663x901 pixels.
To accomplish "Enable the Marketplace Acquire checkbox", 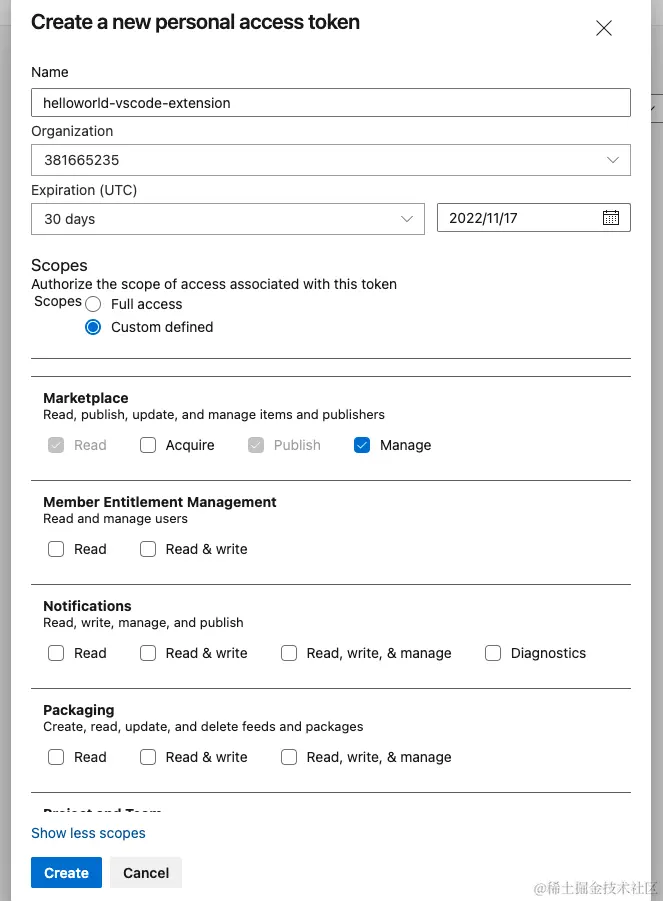I will tap(148, 445).
